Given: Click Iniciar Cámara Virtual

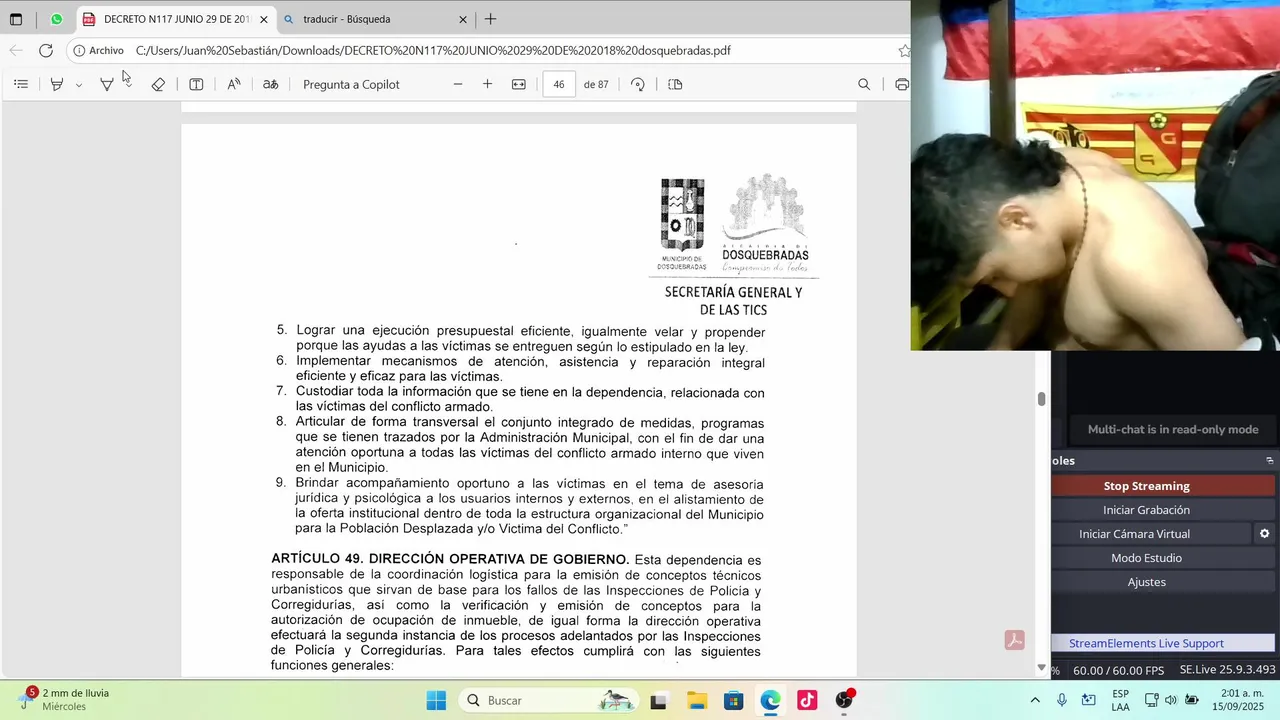Looking at the screenshot, I should click(x=1134, y=534).
